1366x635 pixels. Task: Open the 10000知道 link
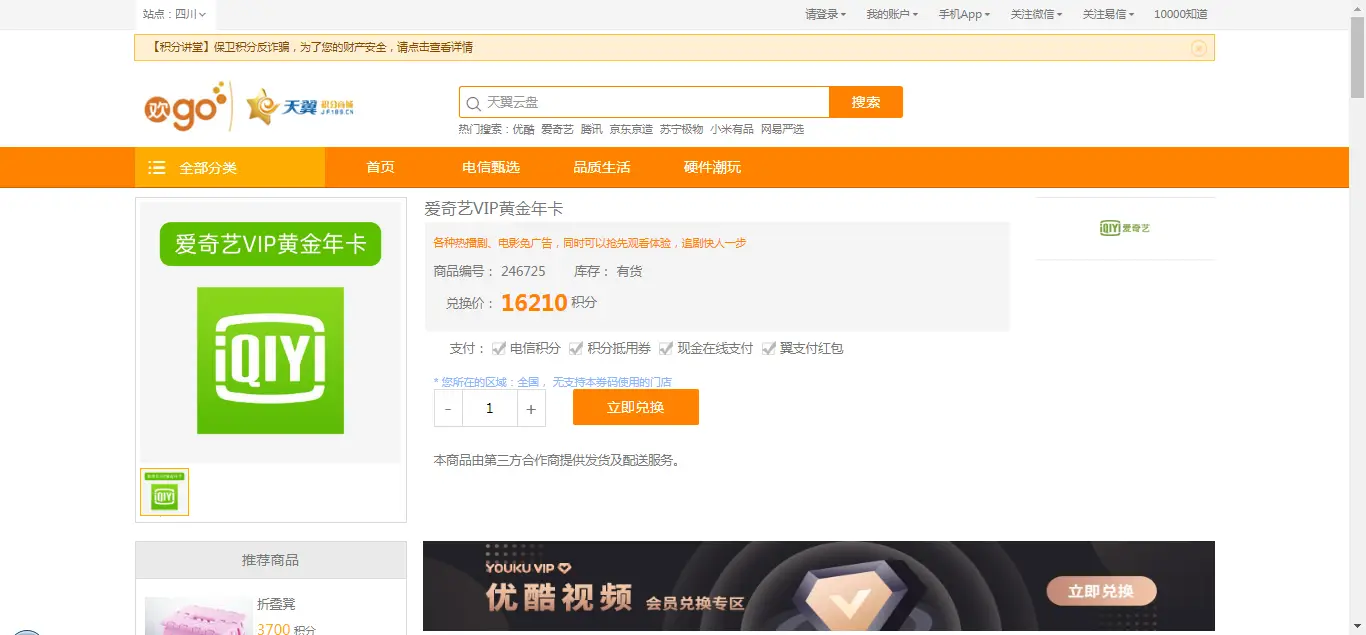1181,14
